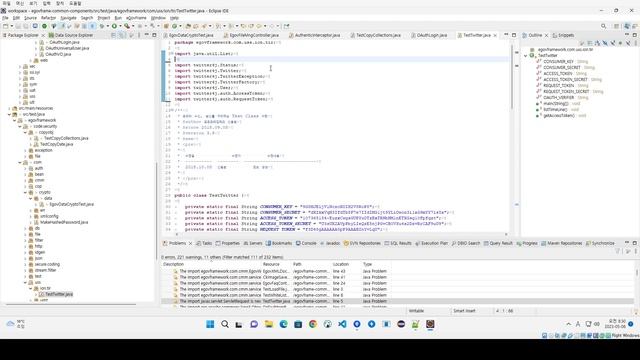This screenshot has height=360, width=640.
Task: Open the Snippets tab
Action: click(x=563, y=36)
